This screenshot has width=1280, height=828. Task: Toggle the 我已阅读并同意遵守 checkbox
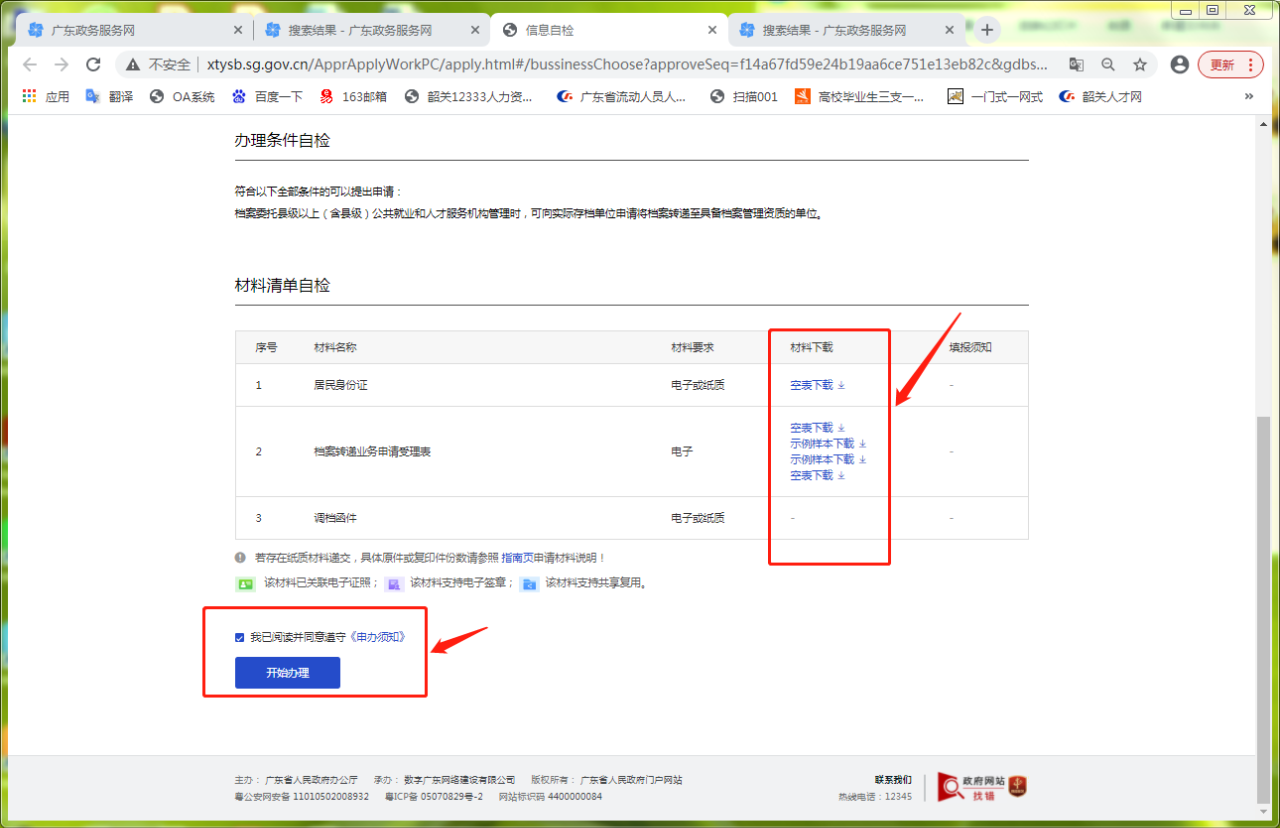[240, 637]
